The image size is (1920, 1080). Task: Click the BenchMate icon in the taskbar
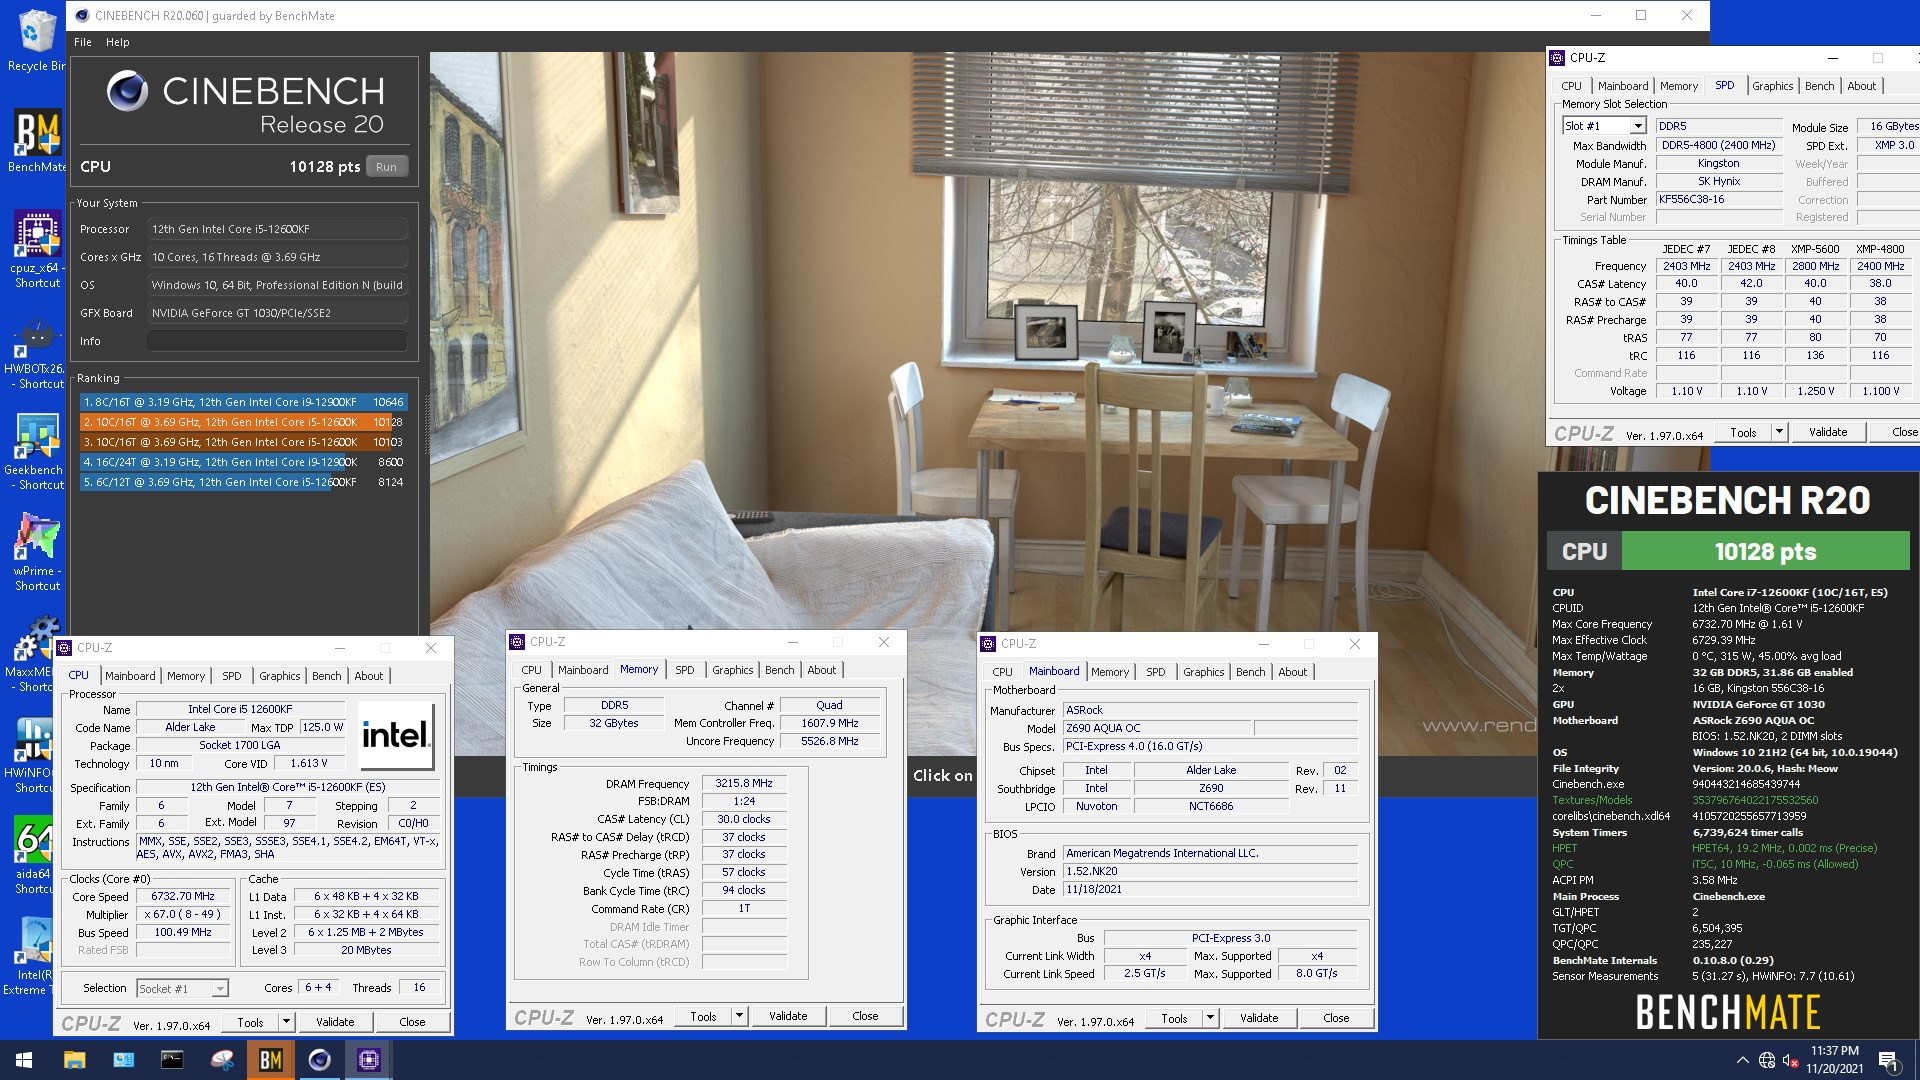pyautogui.click(x=270, y=1060)
